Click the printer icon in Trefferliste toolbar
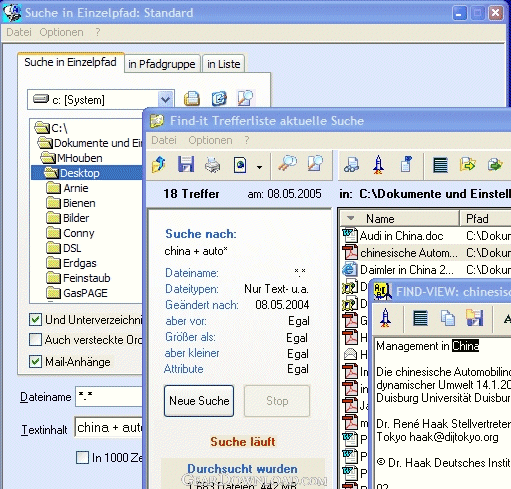The width and height of the screenshot is (511, 489). [x=212, y=164]
